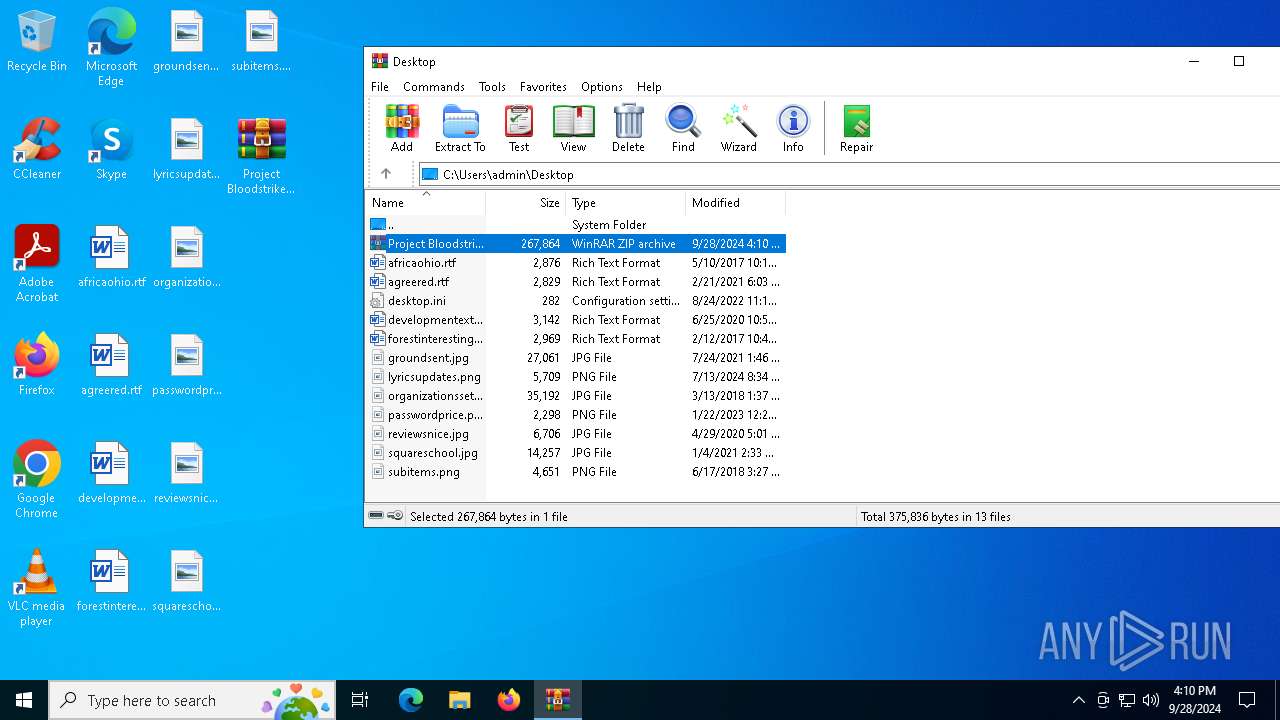
Task: Open the File menu
Action: tap(380, 87)
